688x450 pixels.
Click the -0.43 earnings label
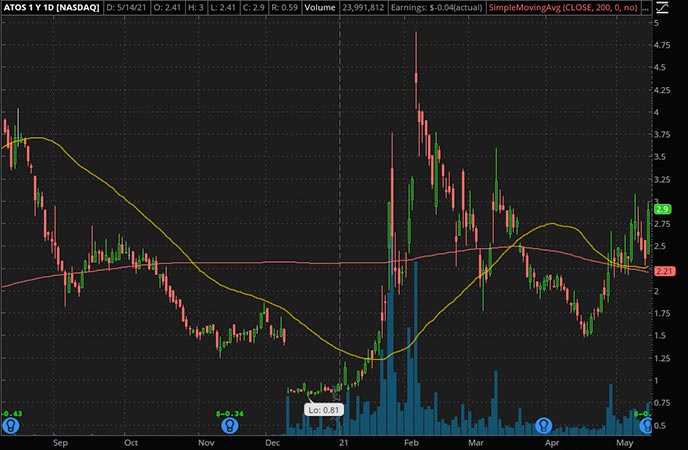point(11,414)
